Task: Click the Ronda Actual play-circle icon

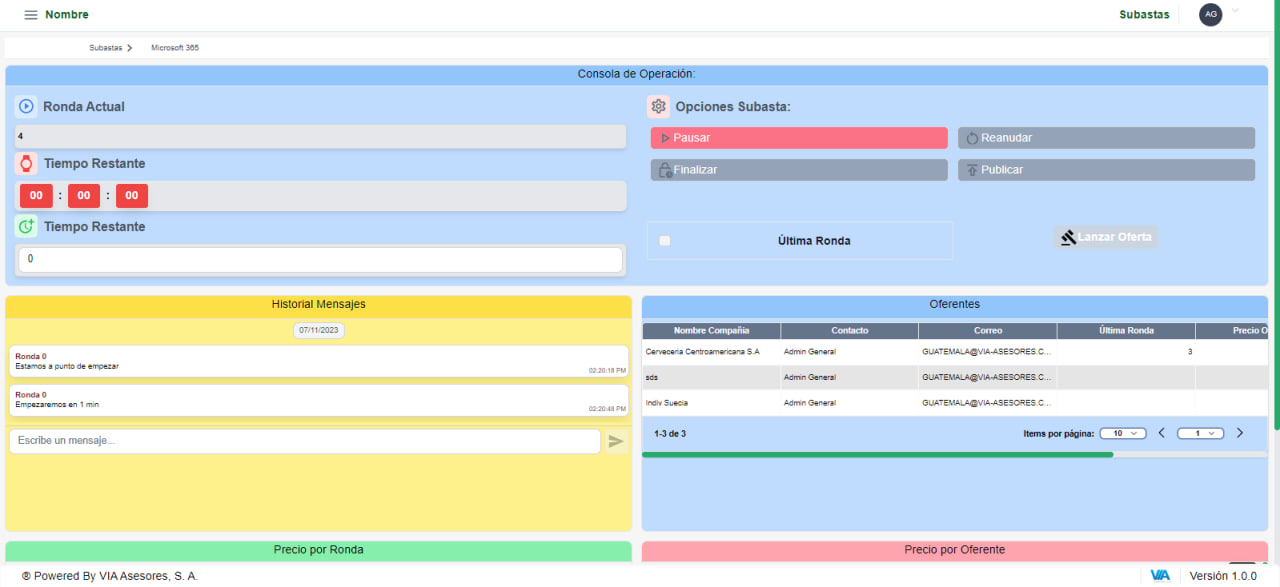Action: pyautogui.click(x=26, y=106)
